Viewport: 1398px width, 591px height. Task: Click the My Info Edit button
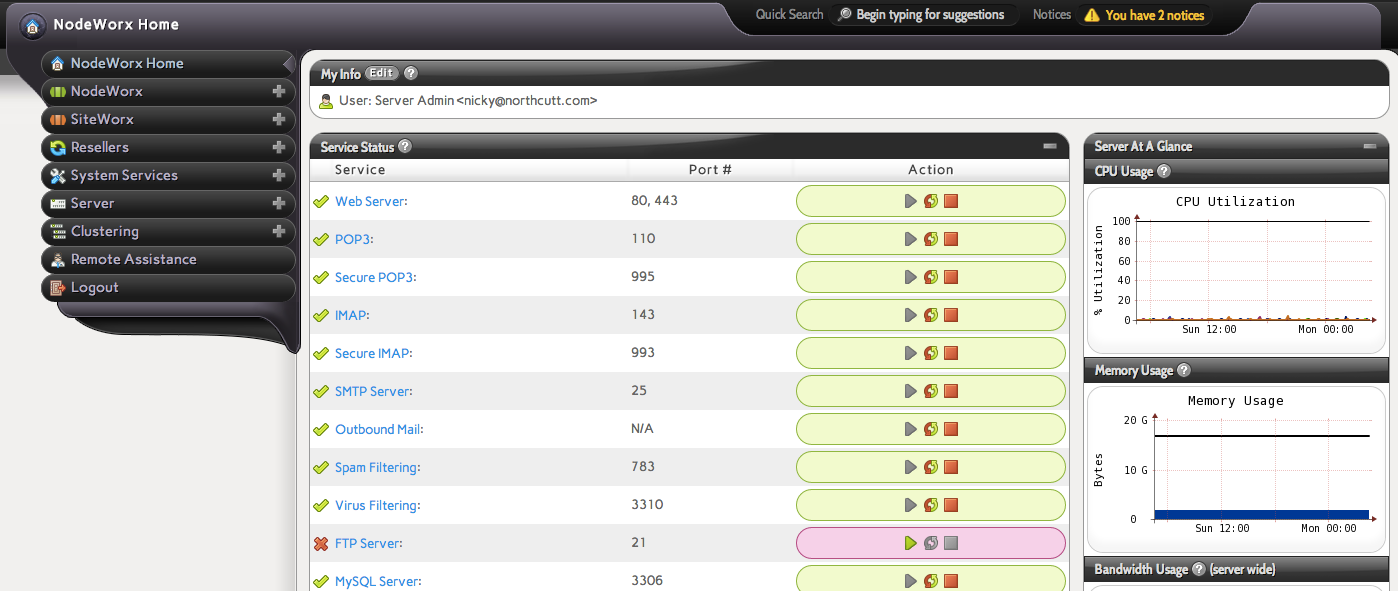[x=381, y=73]
